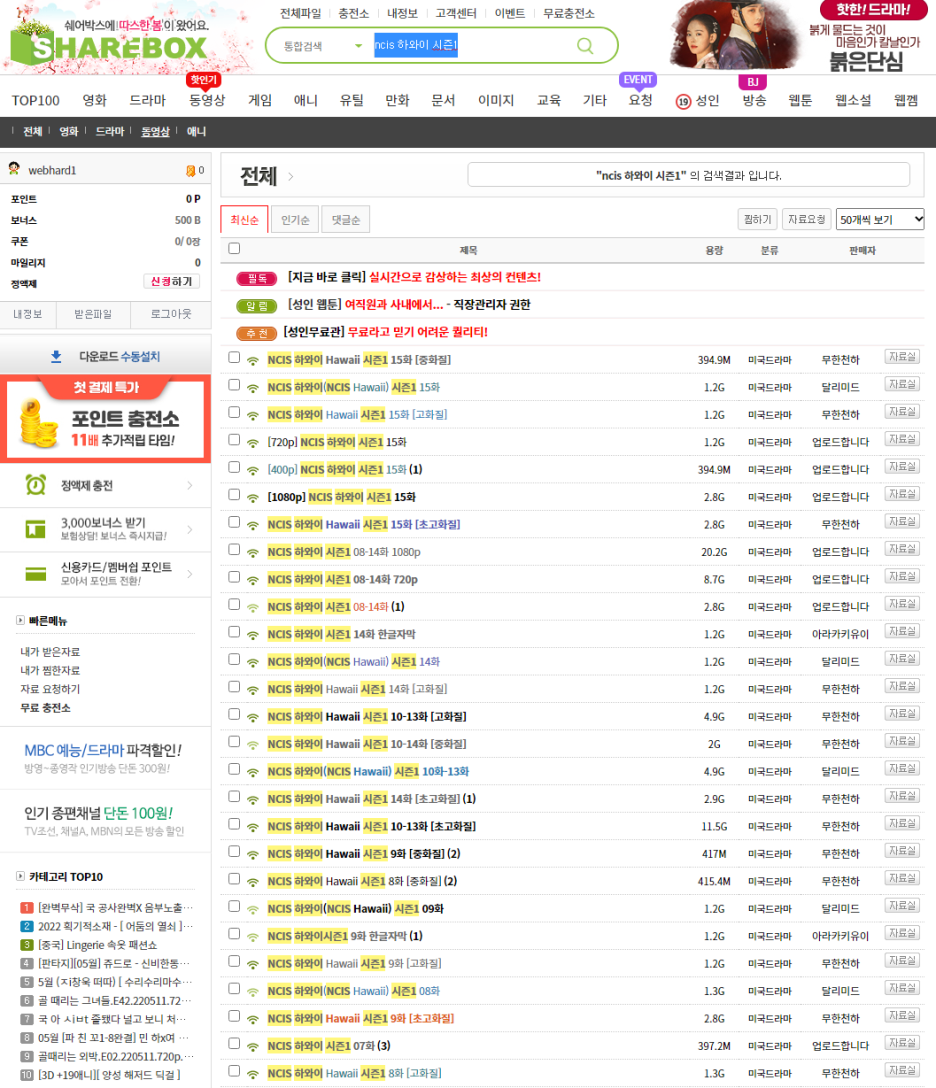Click the gold coin first payment banner
Image resolution: width=936 pixels, height=1088 pixels.
(105, 418)
